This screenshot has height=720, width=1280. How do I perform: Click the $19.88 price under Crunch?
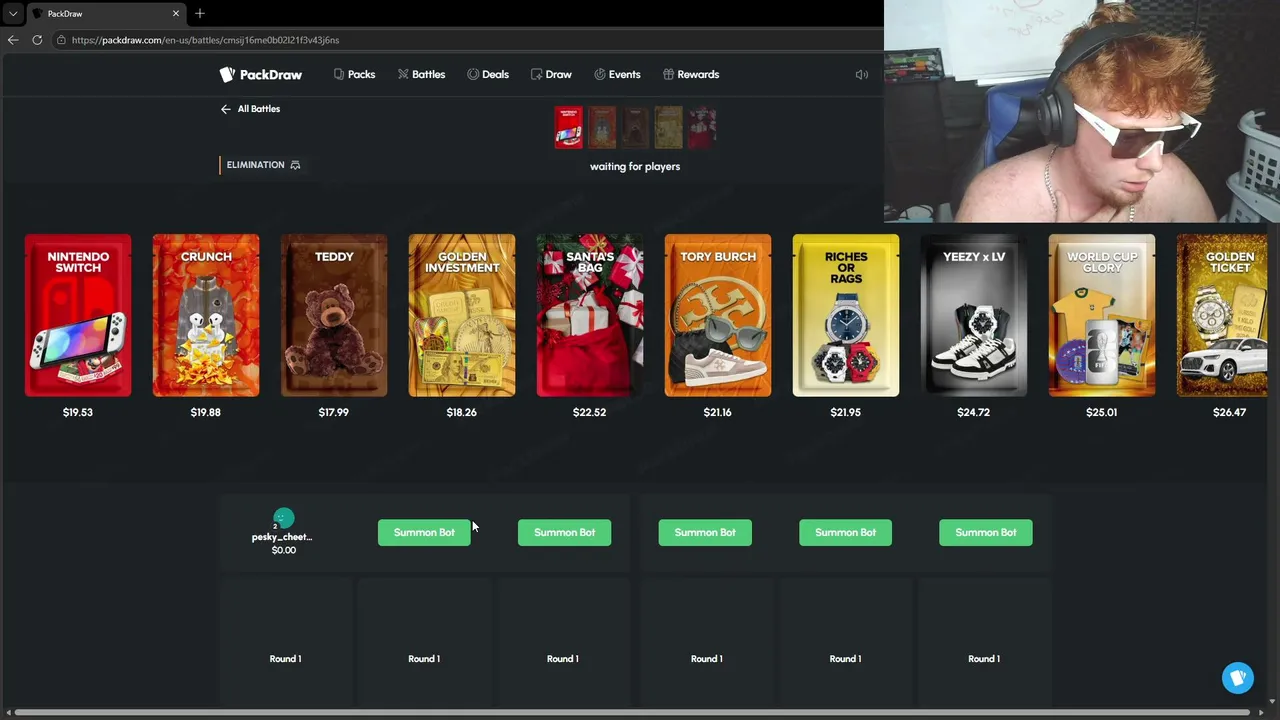click(x=206, y=412)
